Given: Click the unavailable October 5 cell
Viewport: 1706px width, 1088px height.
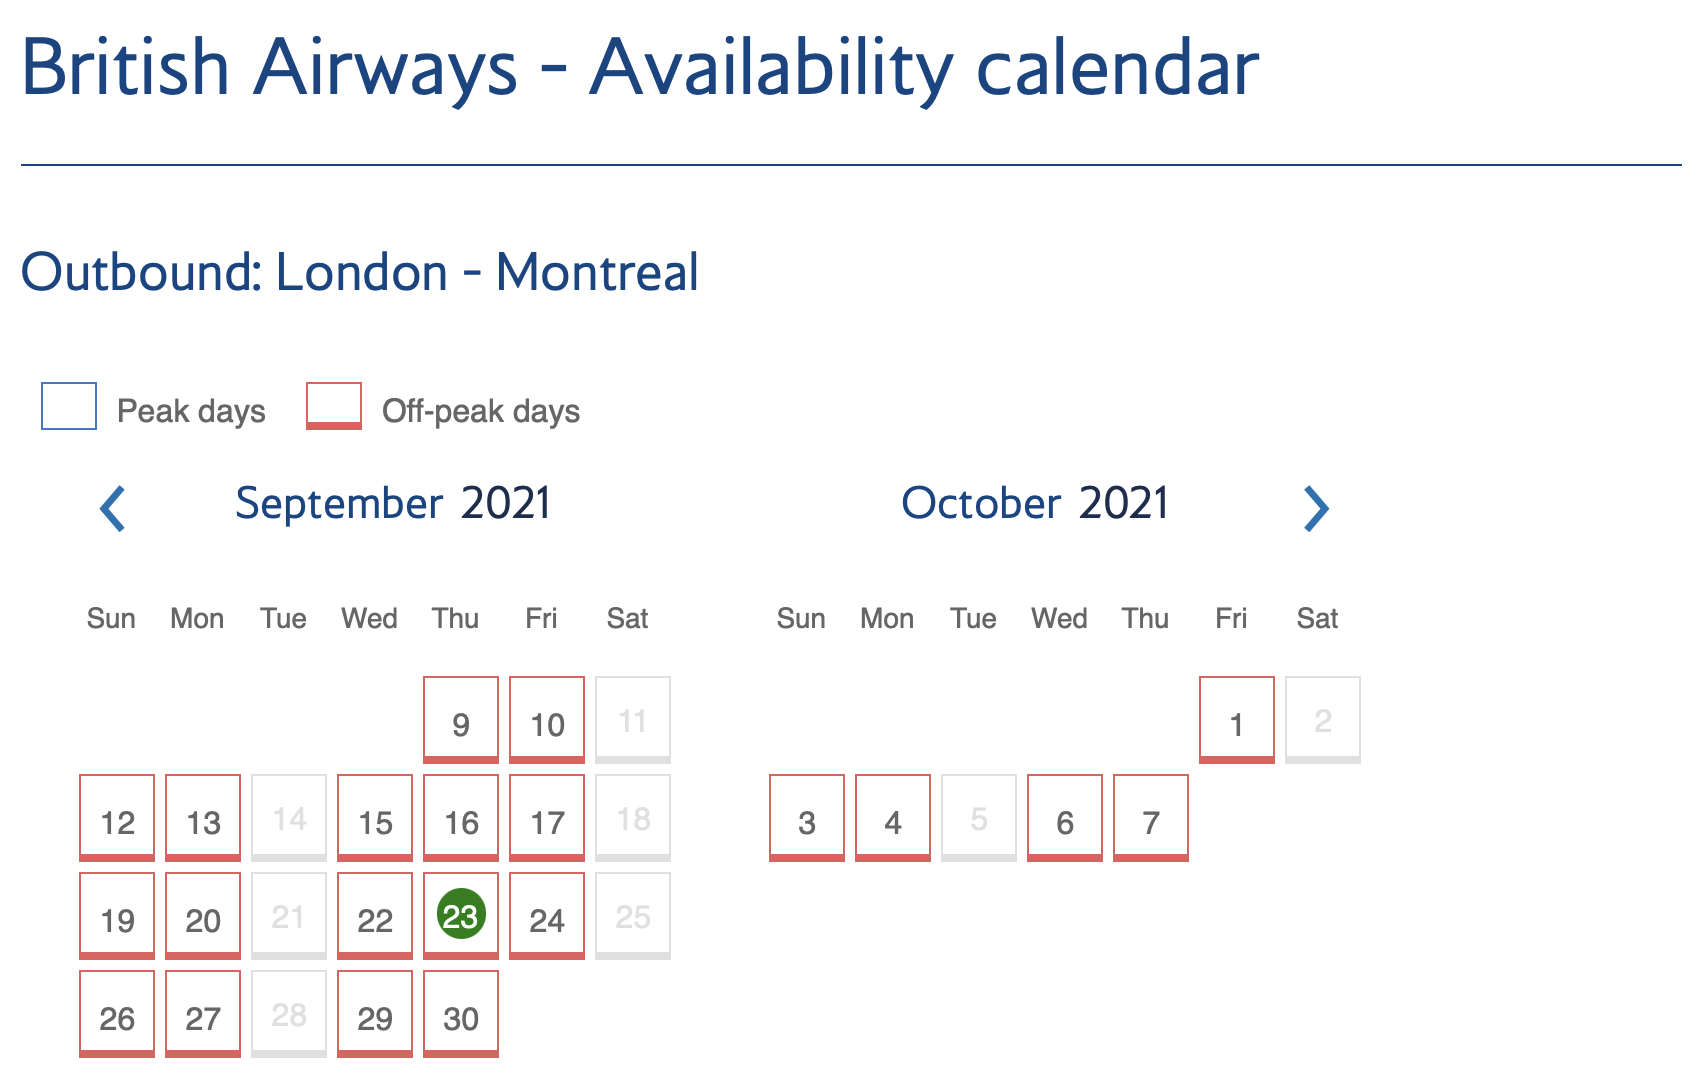Looking at the screenshot, I should [978, 818].
